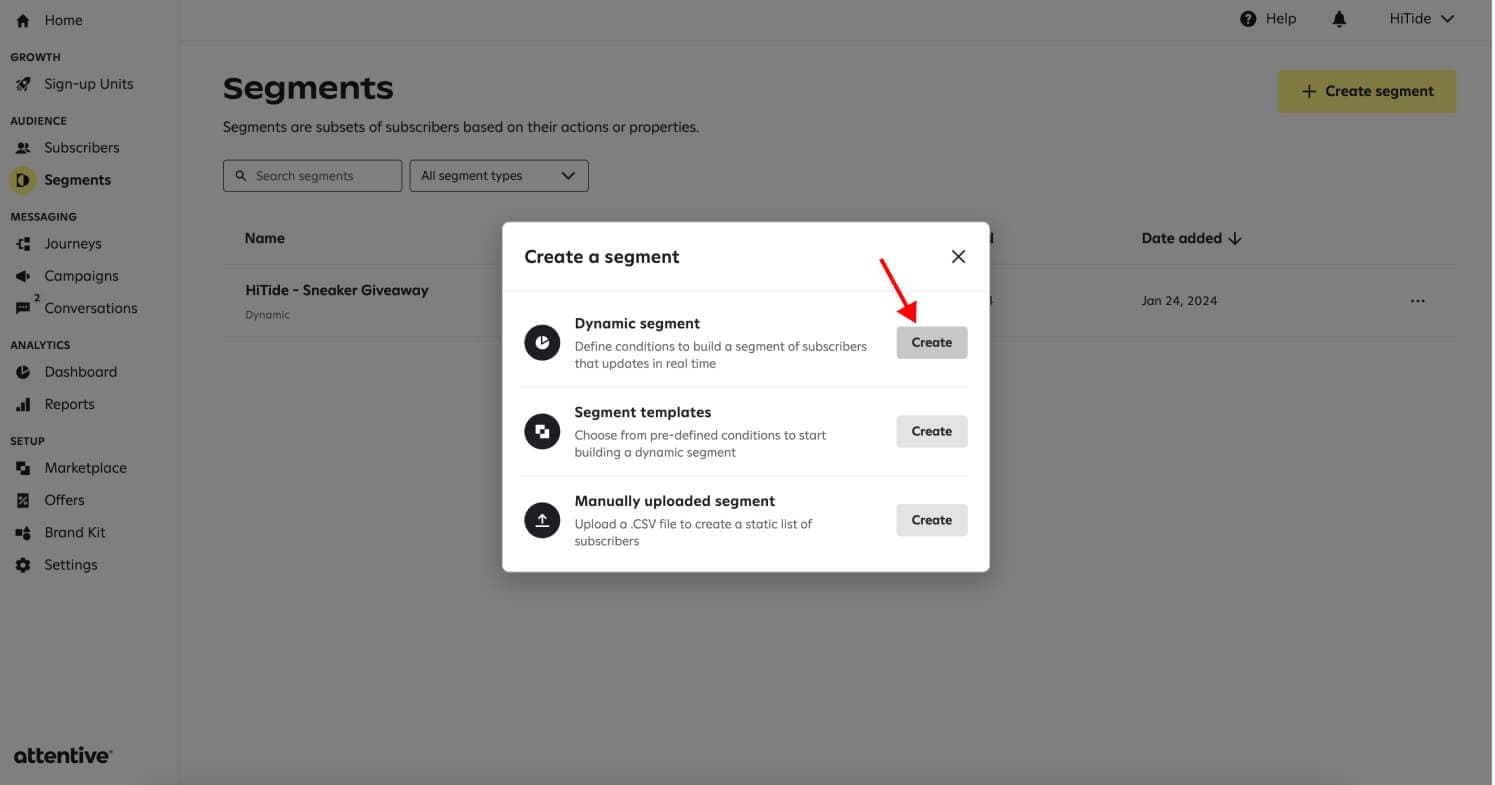Open the HiTide - Sneaker Giveaway segment
1495x785 pixels.
[337, 291]
